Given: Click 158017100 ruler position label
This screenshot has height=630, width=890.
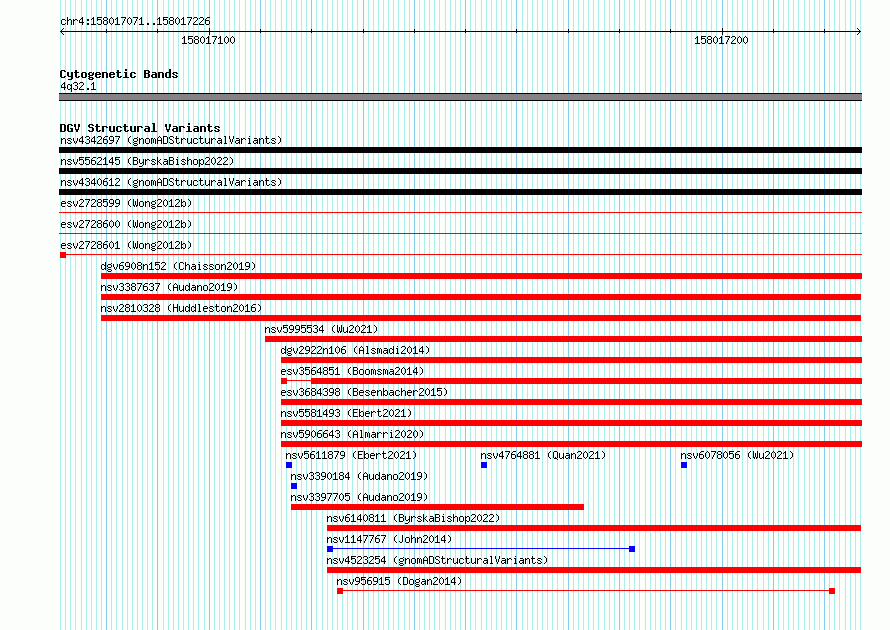Looking at the screenshot, I should coord(208,40).
